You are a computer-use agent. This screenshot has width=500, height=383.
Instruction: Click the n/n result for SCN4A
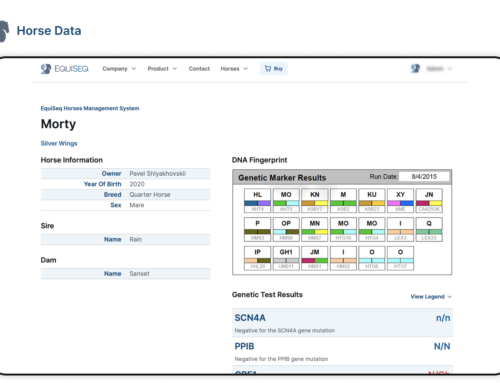(x=443, y=318)
